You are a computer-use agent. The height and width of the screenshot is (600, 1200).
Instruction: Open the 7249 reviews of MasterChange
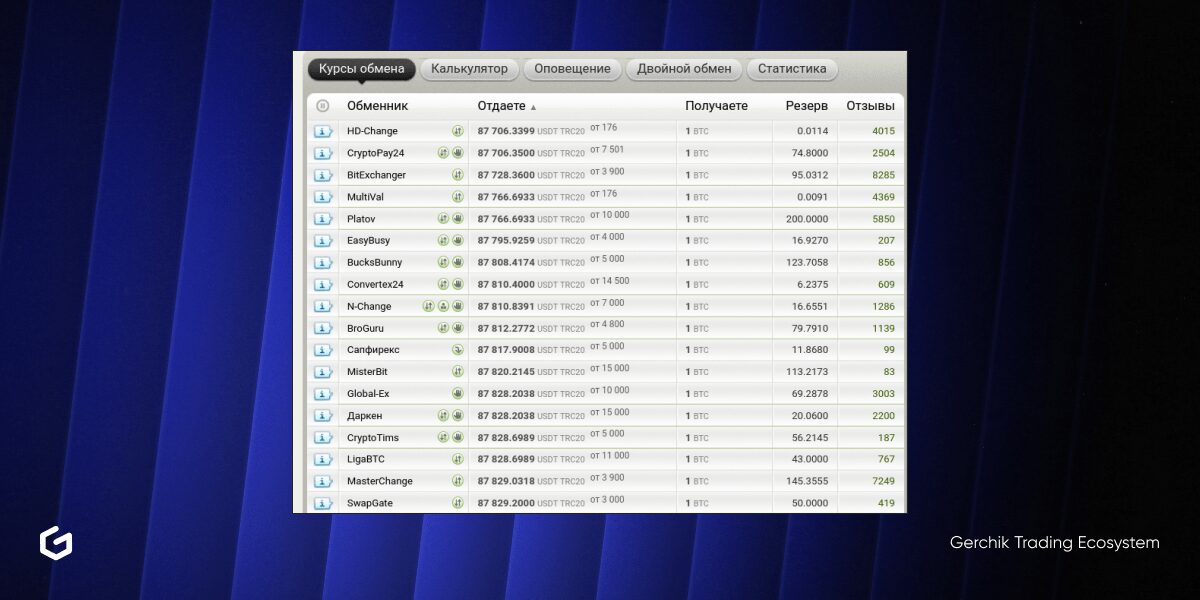(883, 482)
